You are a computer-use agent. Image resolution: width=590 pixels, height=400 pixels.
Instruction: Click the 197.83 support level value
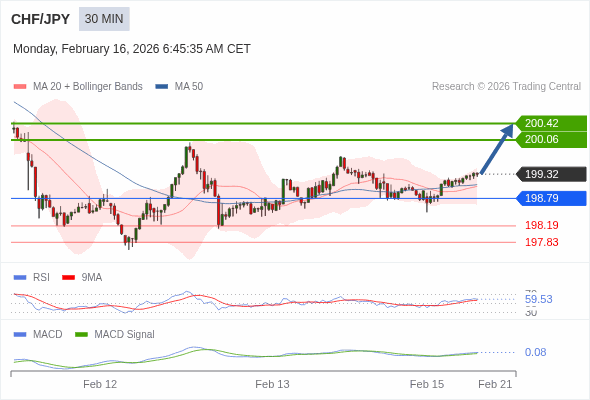click(542, 242)
